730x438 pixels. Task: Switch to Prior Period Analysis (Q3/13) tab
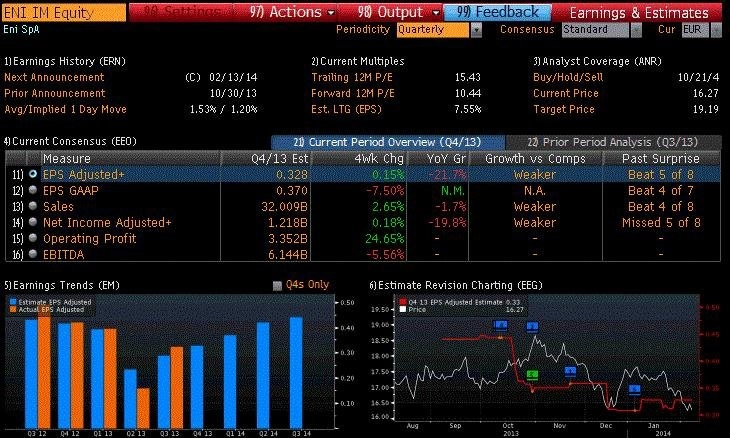tap(613, 142)
